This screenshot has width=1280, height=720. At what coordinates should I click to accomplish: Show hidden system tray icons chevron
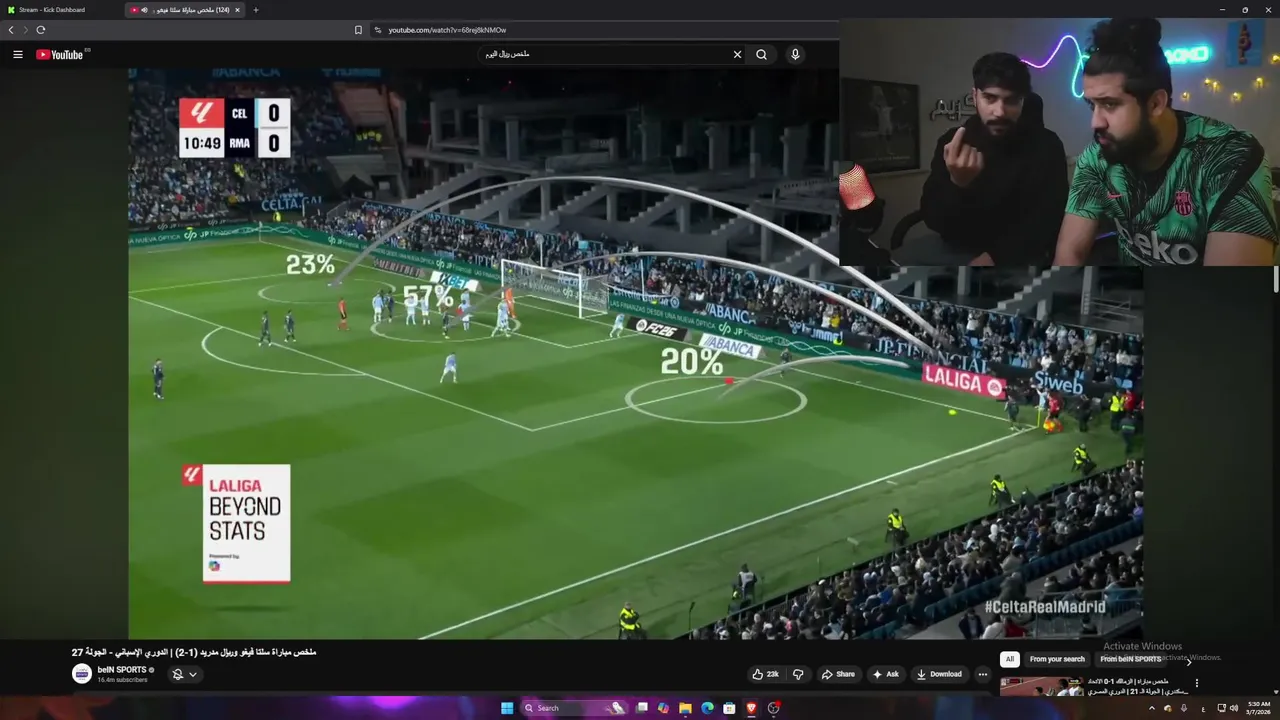tap(1151, 708)
